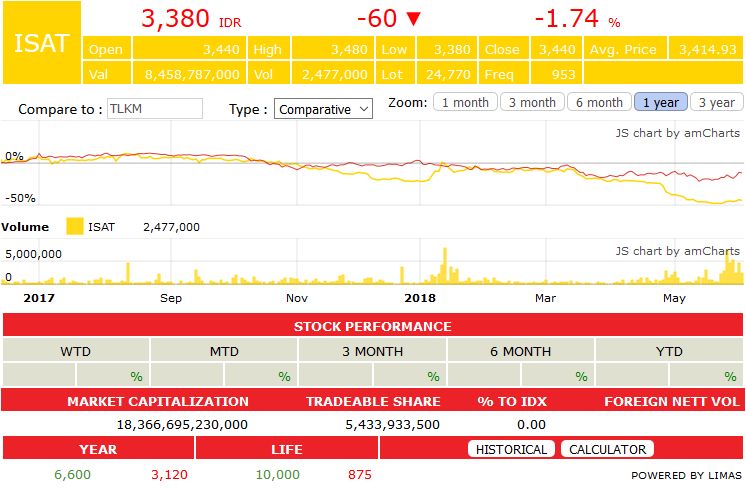
Task: Click the Freq value 953
Action: [555, 74]
